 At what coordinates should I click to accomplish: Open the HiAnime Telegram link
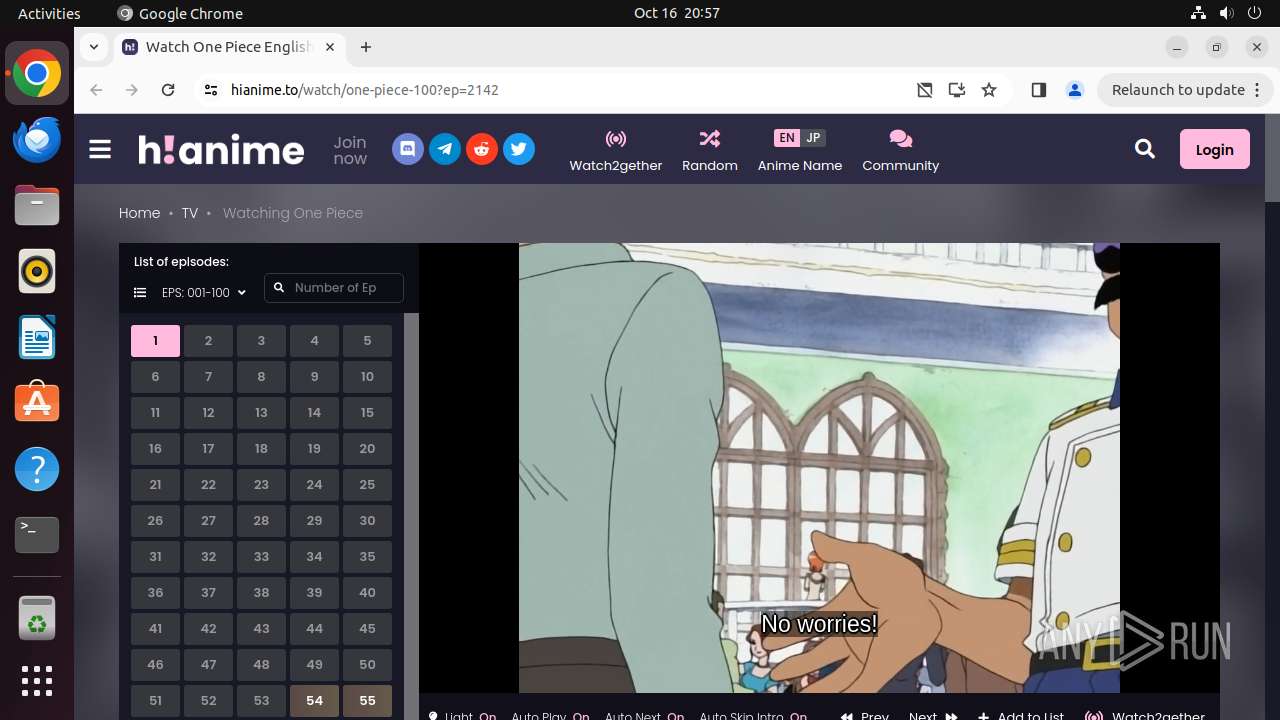(445, 150)
